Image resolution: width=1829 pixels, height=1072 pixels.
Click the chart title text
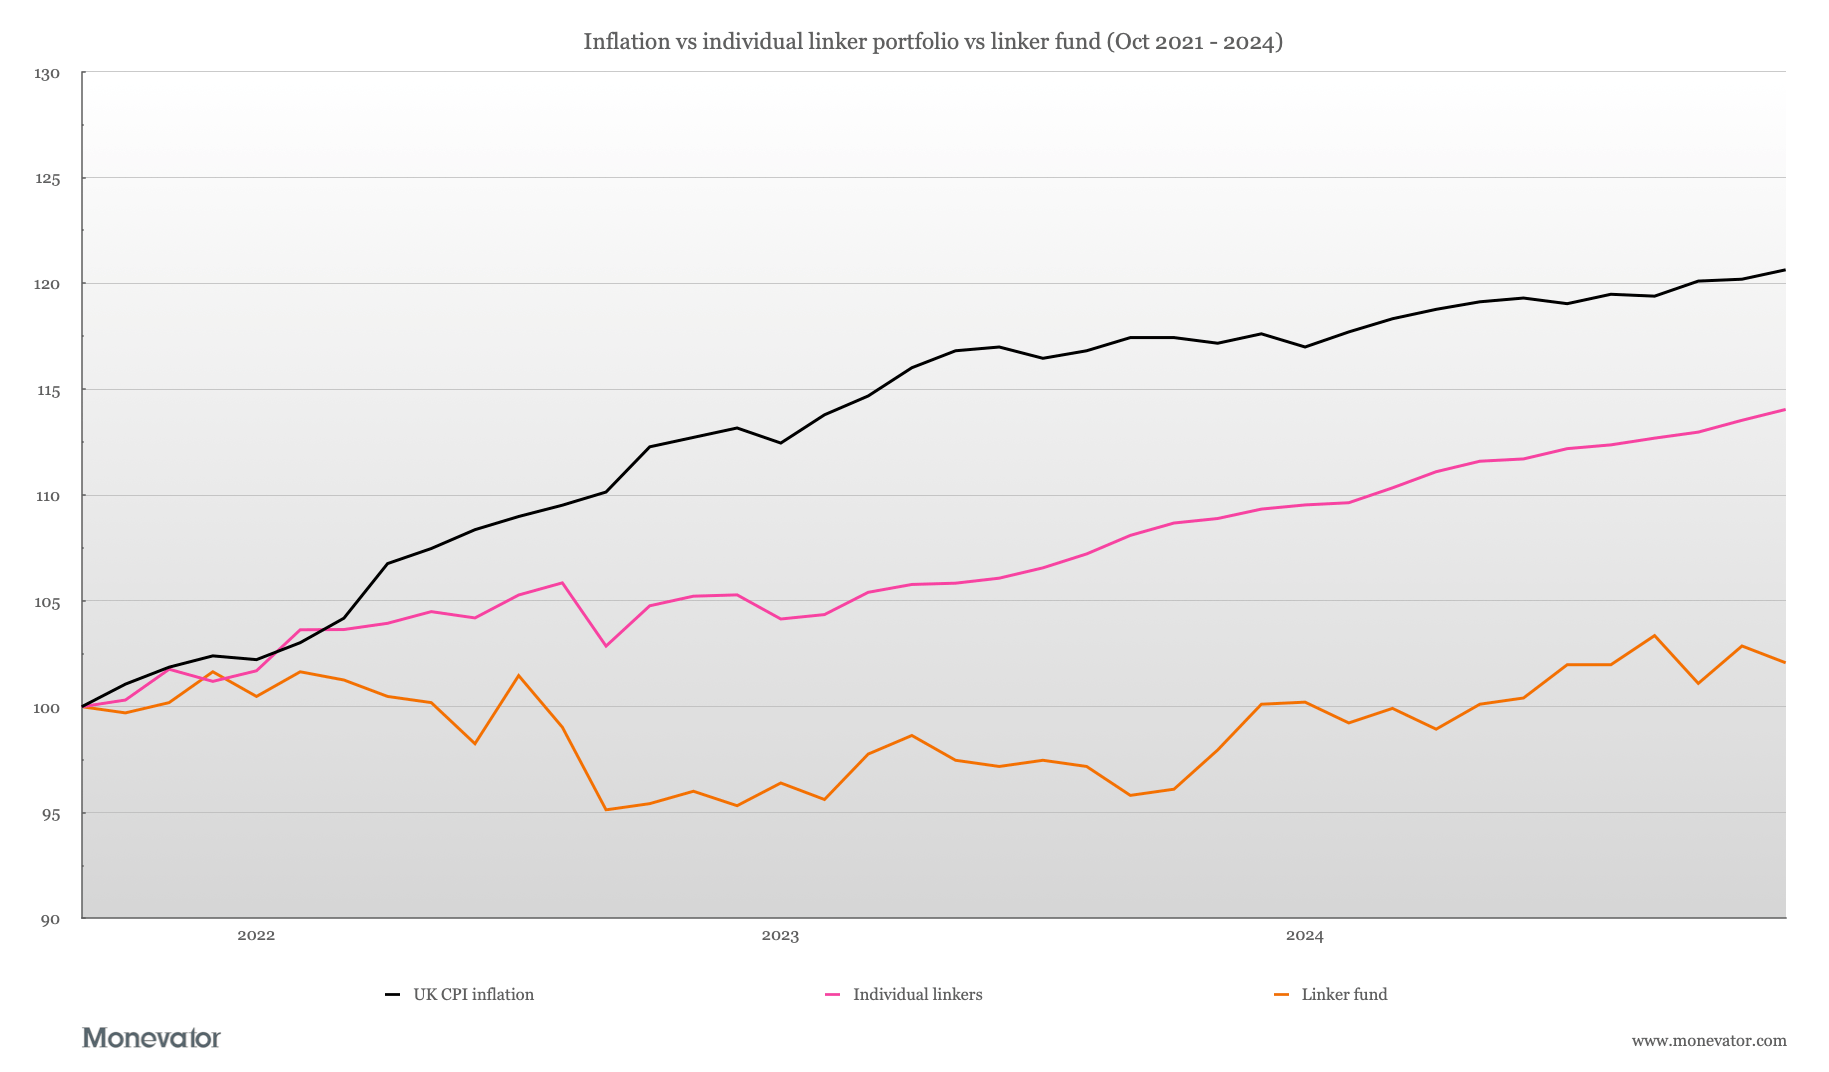click(932, 42)
